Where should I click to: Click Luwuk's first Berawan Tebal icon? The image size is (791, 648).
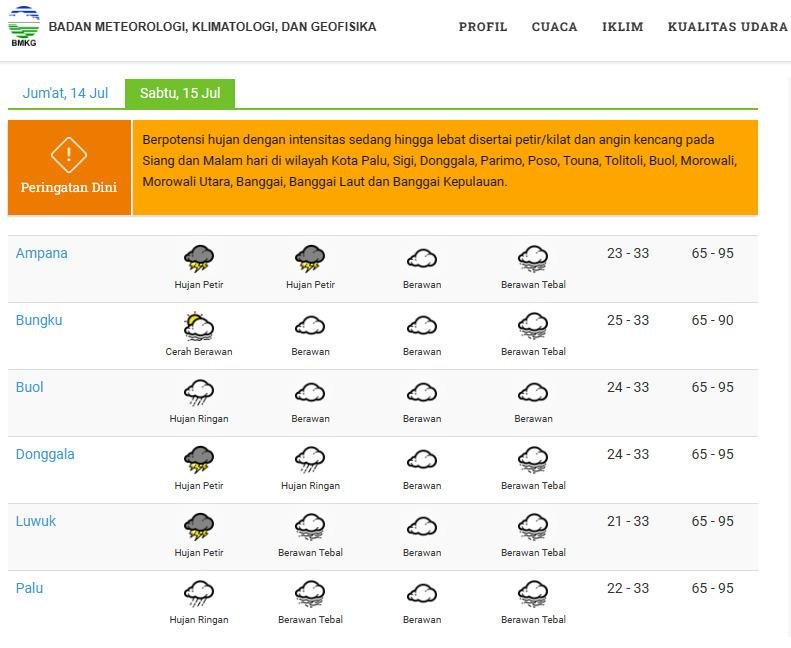[310, 527]
